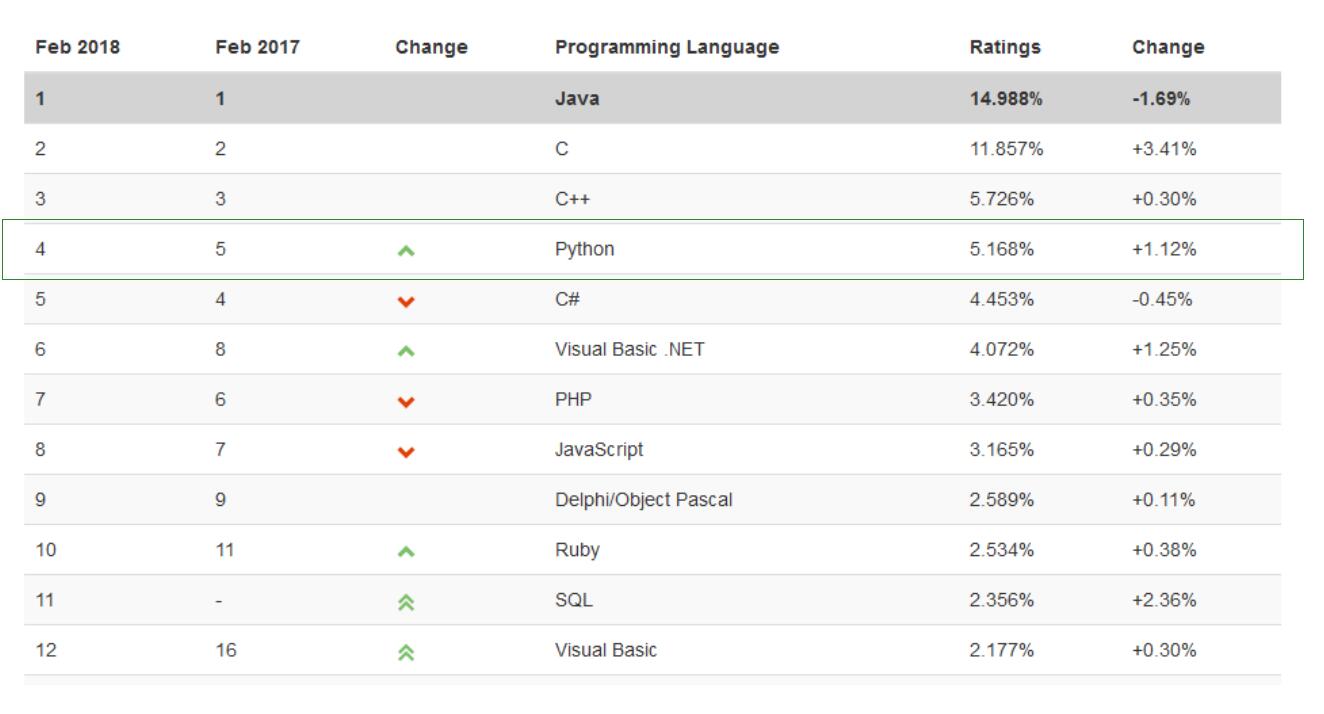The width and height of the screenshot is (1324, 714).
Task: Click the green up arrow in Python row
Action: tap(405, 251)
